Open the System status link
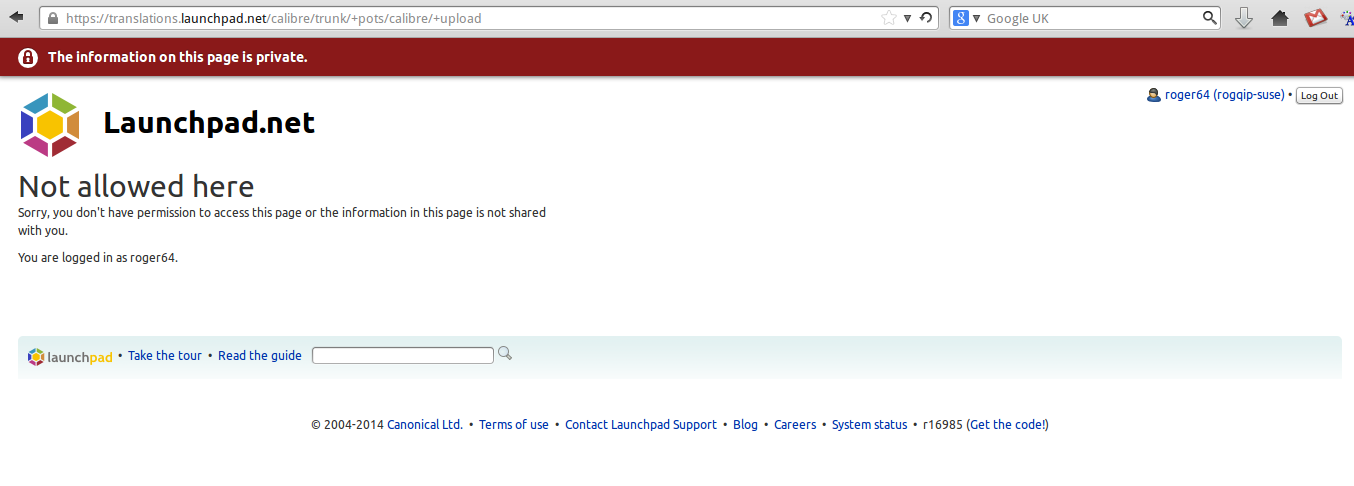 point(870,425)
